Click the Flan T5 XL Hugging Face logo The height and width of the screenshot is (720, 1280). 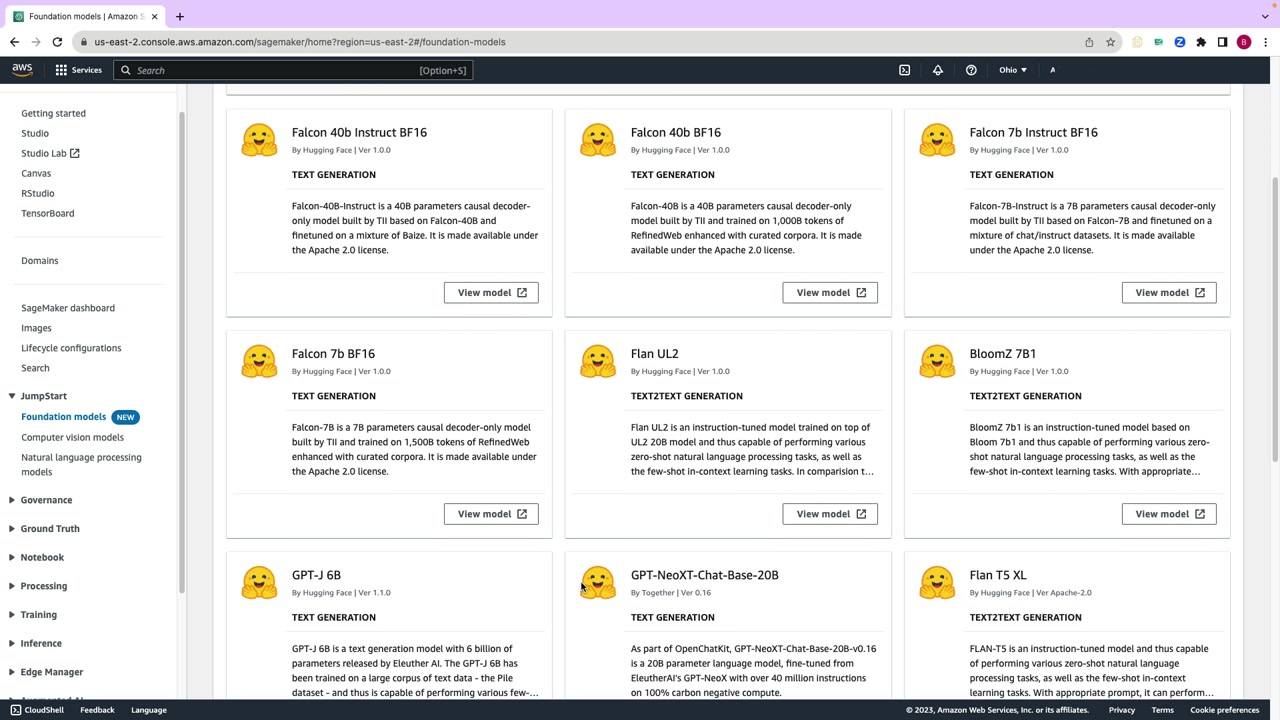pyautogui.click(x=937, y=582)
